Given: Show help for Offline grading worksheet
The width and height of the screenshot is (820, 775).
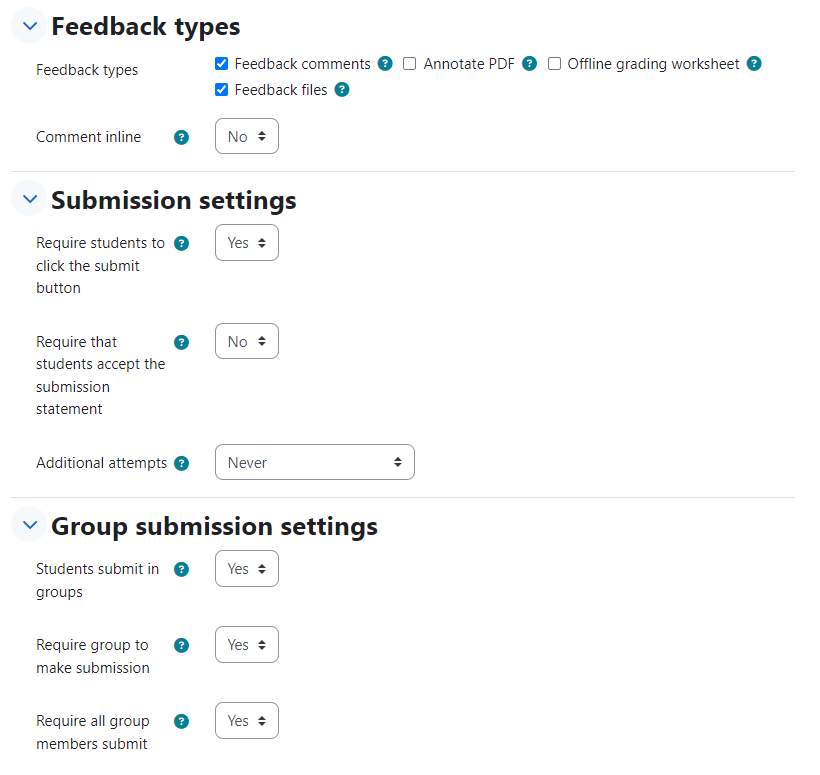Looking at the screenshot, I should [754, 64].
